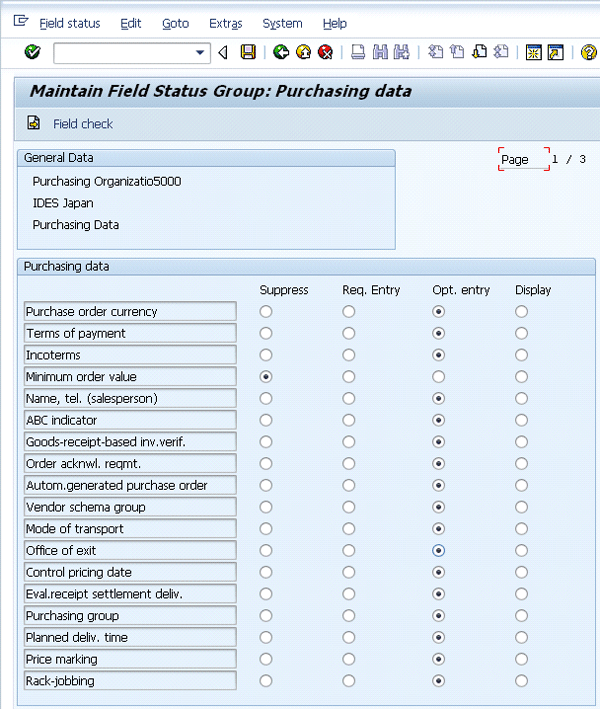Set Goods-receipt-based inv.verif. to Display
Screen dimensions: 600x709
(x=521, y=442)
